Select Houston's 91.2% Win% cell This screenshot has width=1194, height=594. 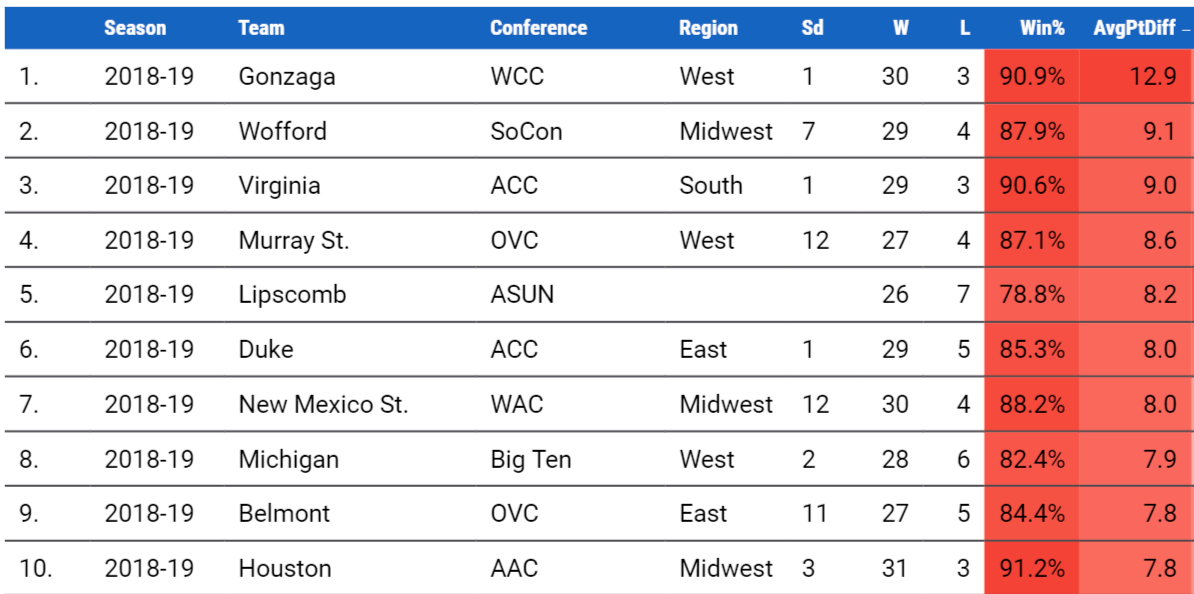(1032, 568)
